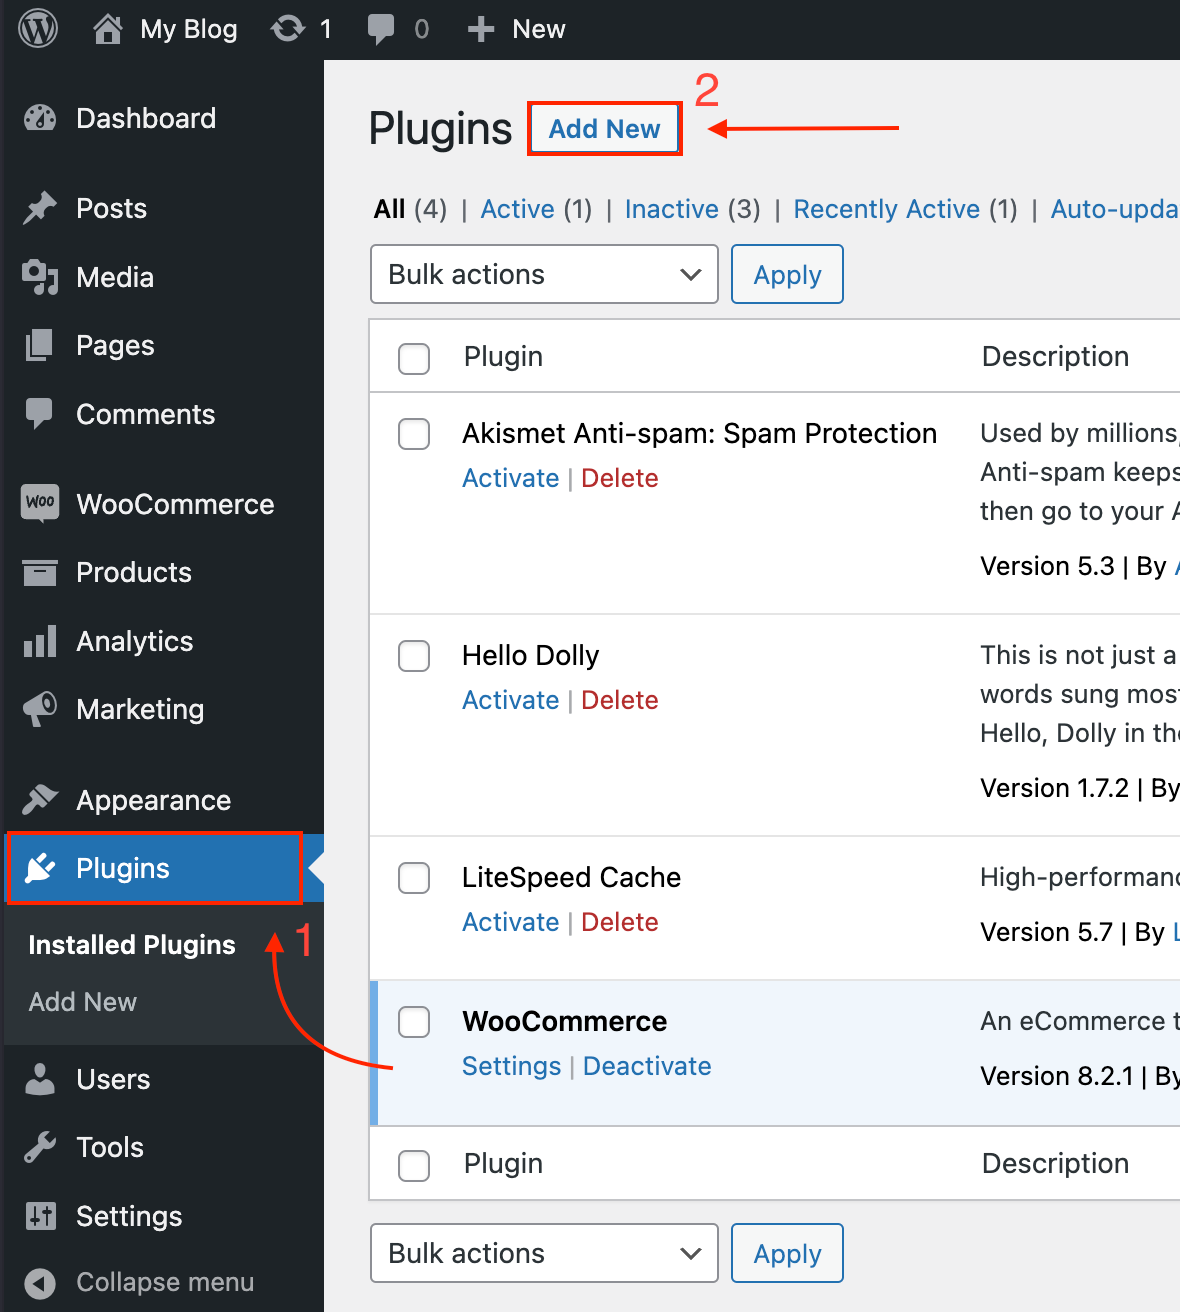This screenshot has width=1180, height=1312.
Task: Open Dashboard from the sidebar
Action: [x=145, y=118]
